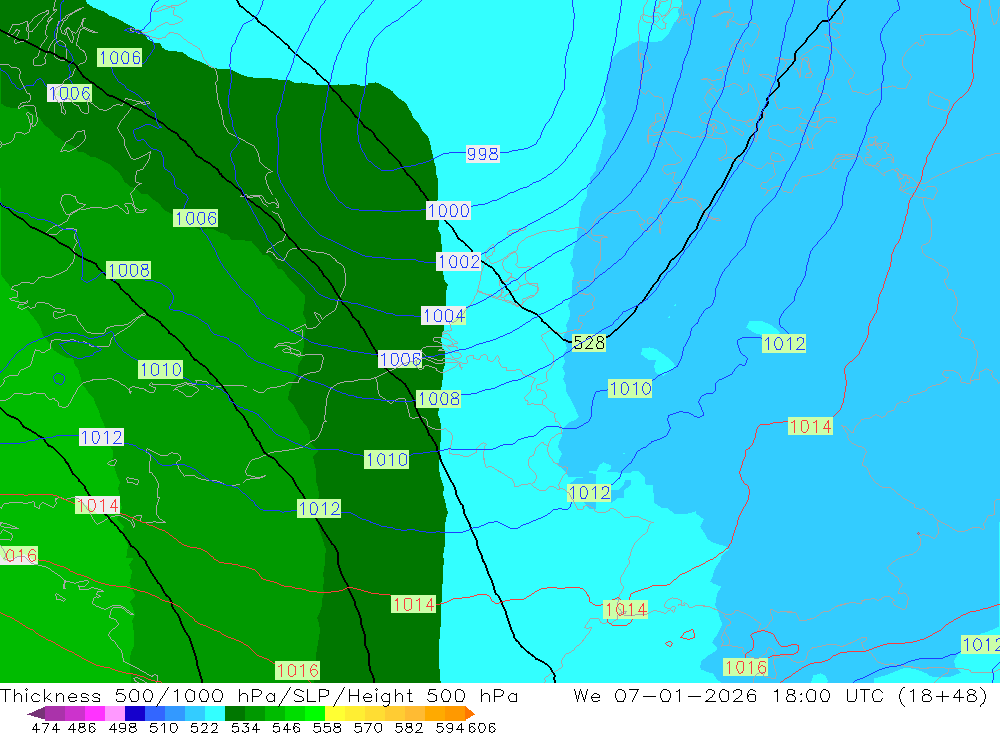
Task: Click legend value 570
Action: (367, 728)
